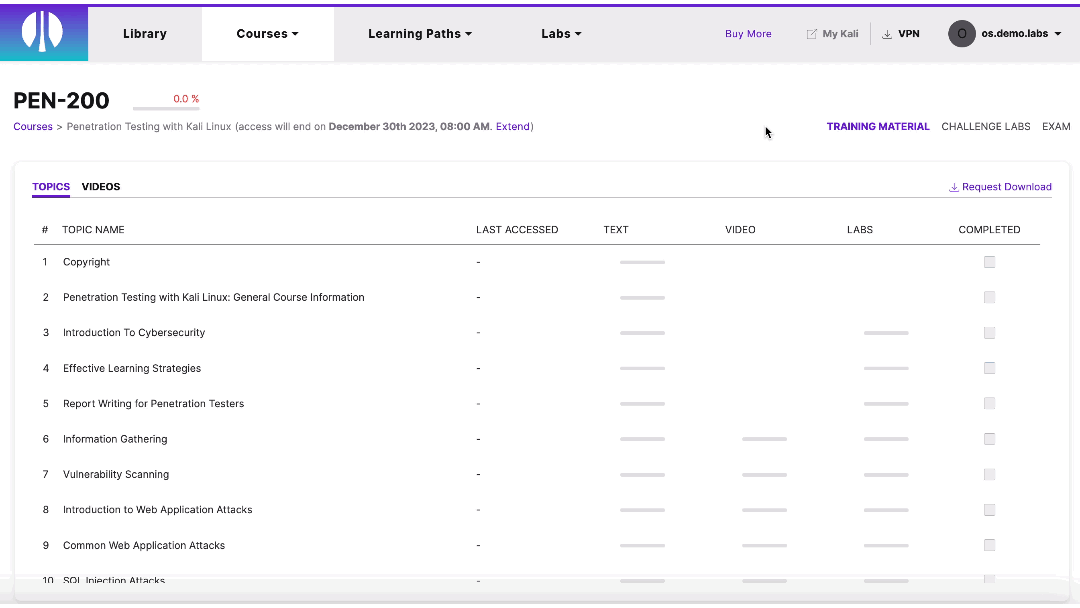
Task: Check Common Web Application Attacks completed box
Action: tap(989, 545)
